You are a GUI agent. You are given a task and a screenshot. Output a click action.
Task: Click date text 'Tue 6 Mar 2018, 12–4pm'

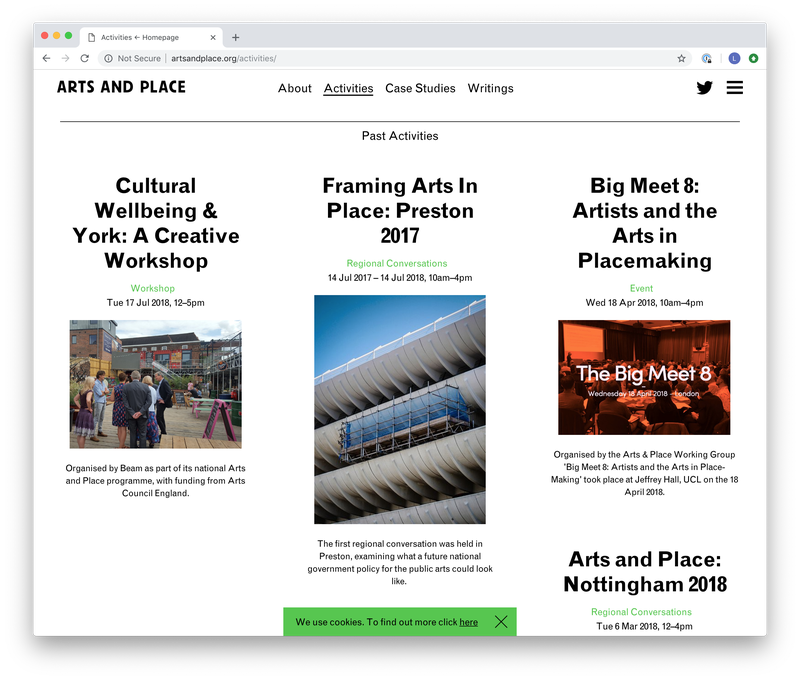pyautogui.click(x=644, y=626)
